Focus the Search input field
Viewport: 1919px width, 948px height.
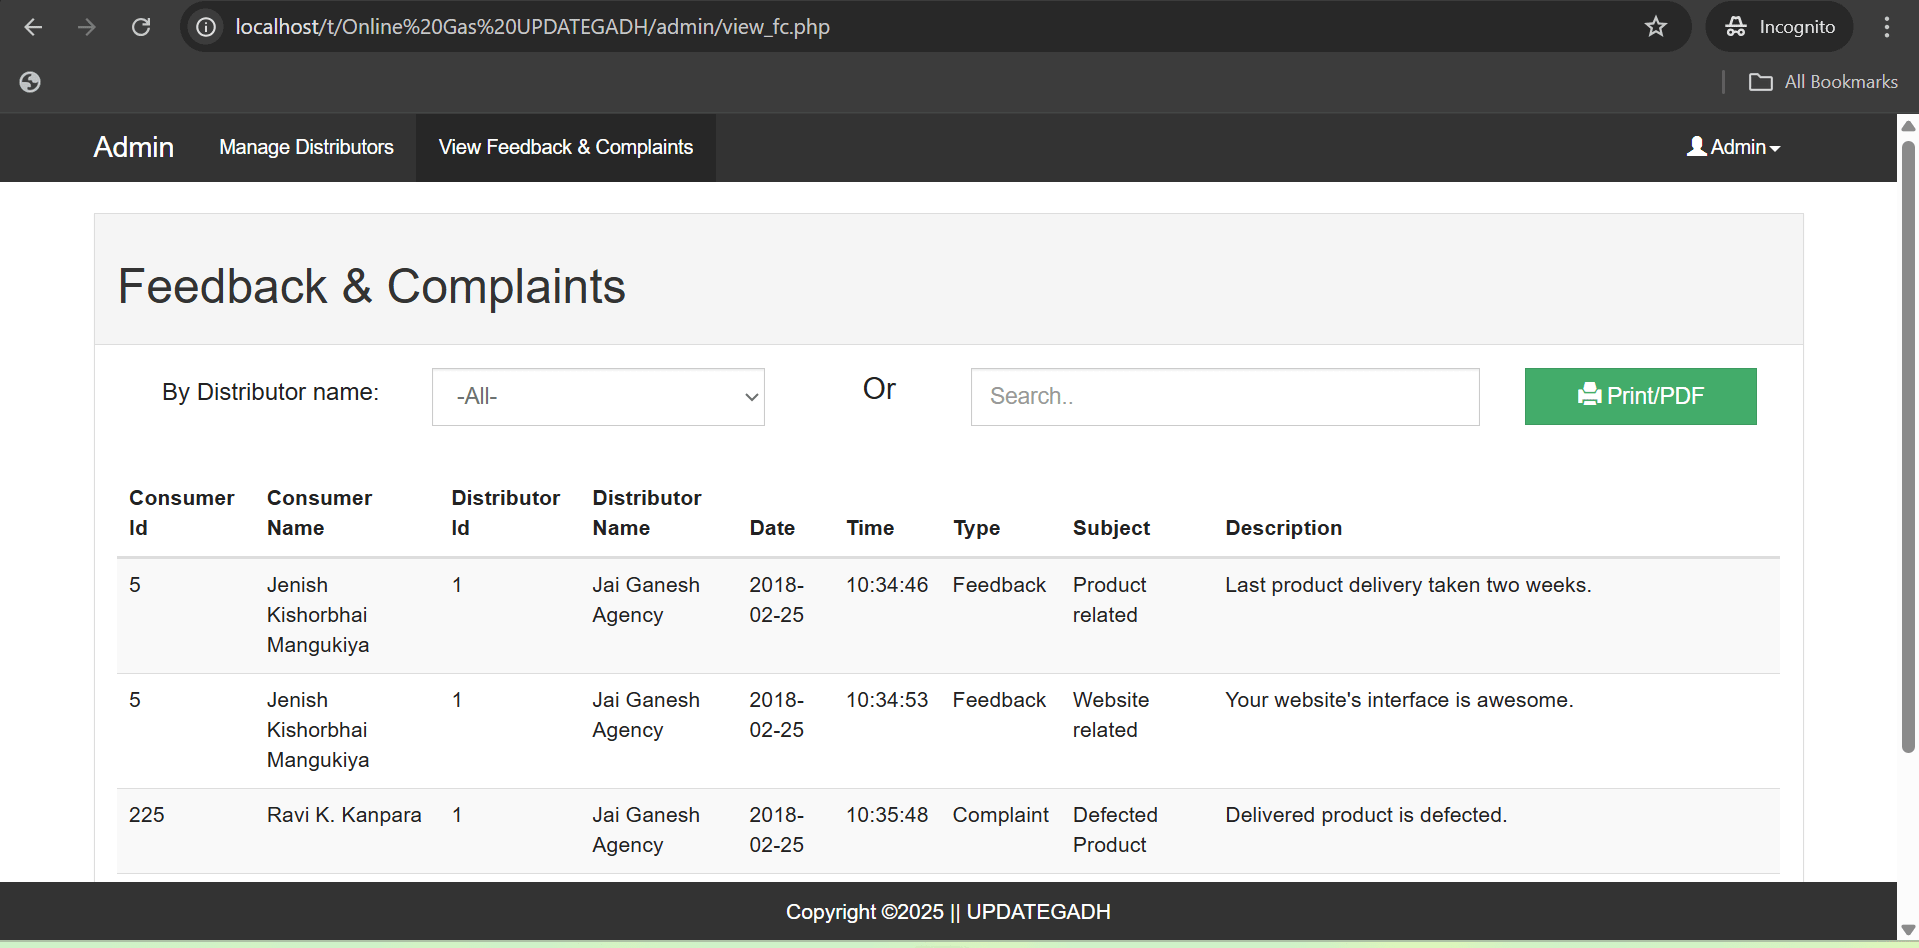coord(1224,397)
